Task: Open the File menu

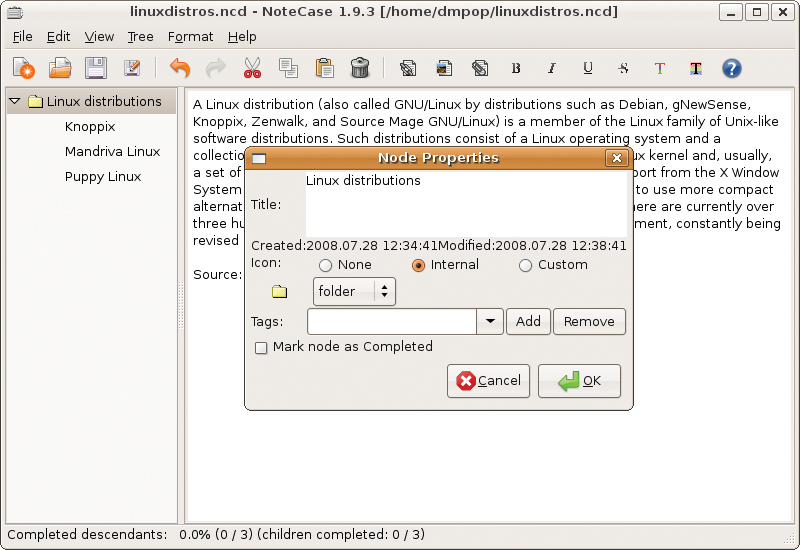Action: [x=22, y=37]
